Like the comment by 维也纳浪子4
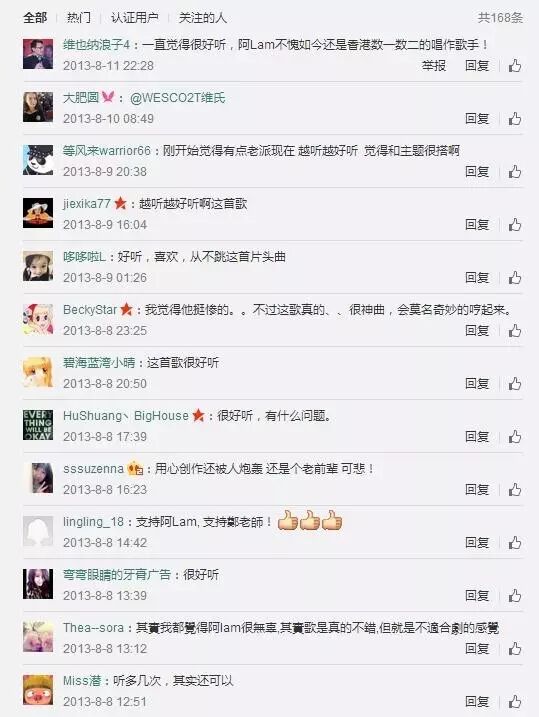This screenshot has width=539, height=717. tap(515, 66)
